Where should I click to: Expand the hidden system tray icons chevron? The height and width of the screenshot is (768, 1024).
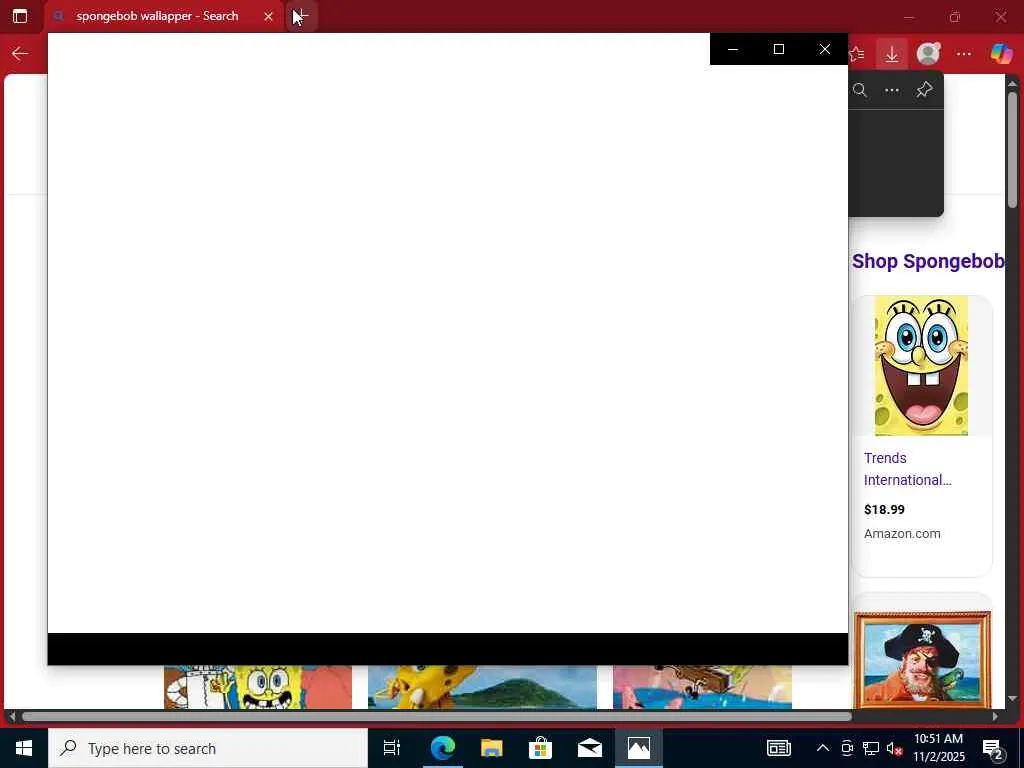click(x=823, y=748)
